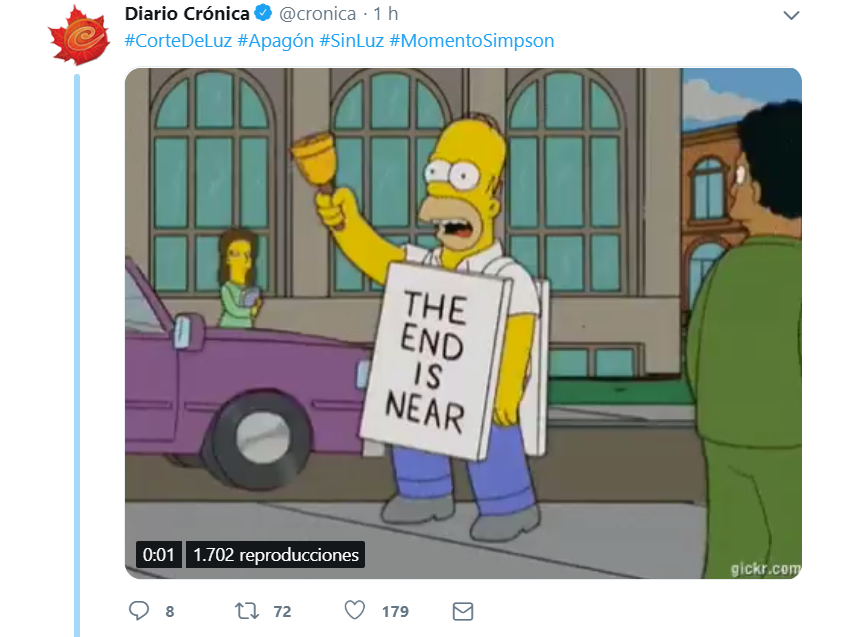Open the #CorteDeLuz hashtag
Viewport: 853px width, 637px height.
click(x=178, y=41)
